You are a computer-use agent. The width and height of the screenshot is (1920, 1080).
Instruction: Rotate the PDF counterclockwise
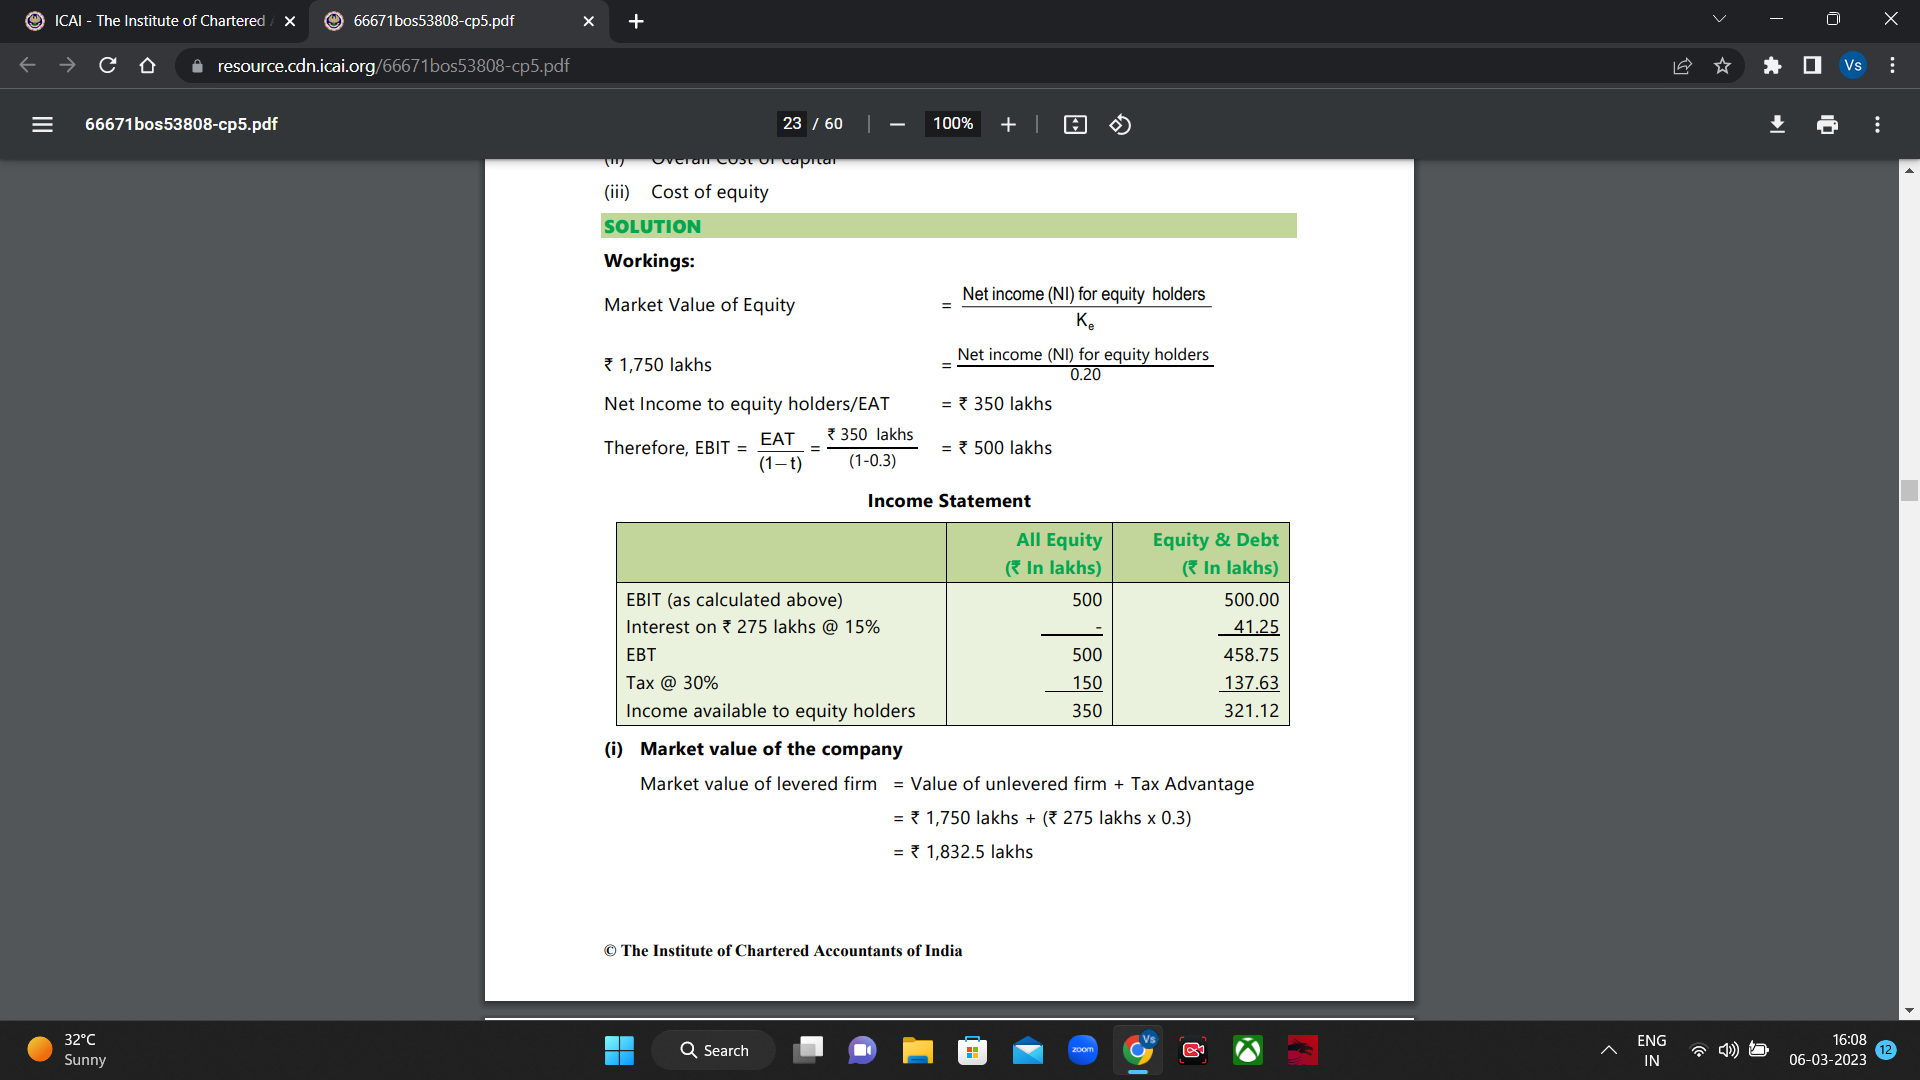(1120, 124)
